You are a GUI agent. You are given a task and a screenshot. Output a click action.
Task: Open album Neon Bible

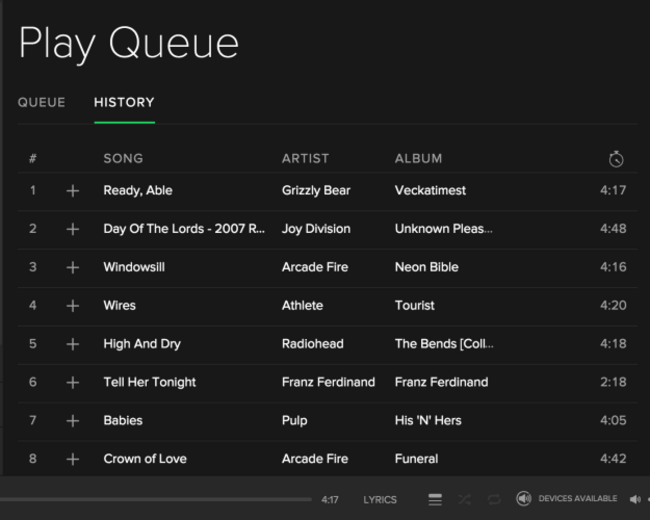[427, 267]
